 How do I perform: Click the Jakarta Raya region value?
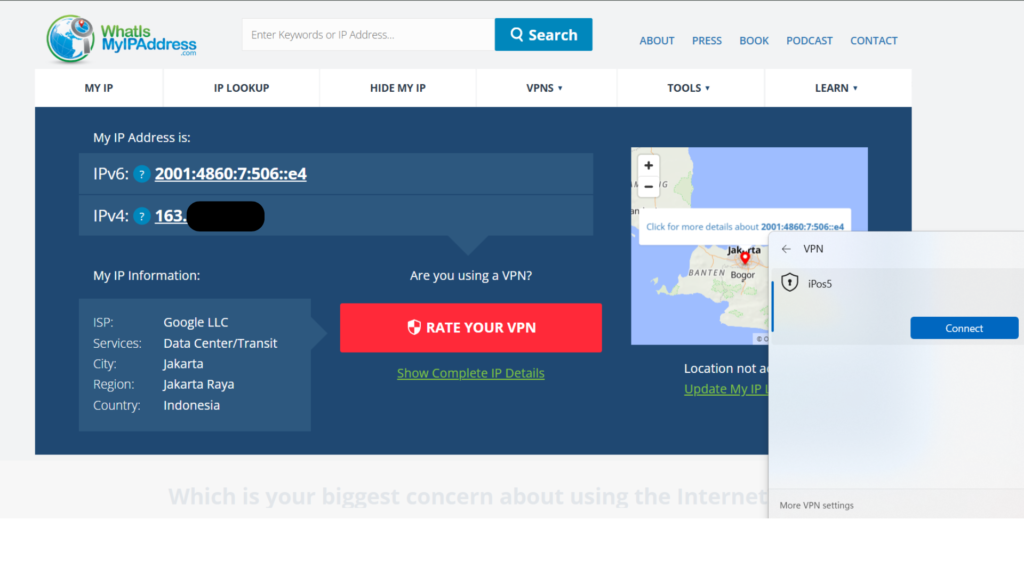coord(199,385)
